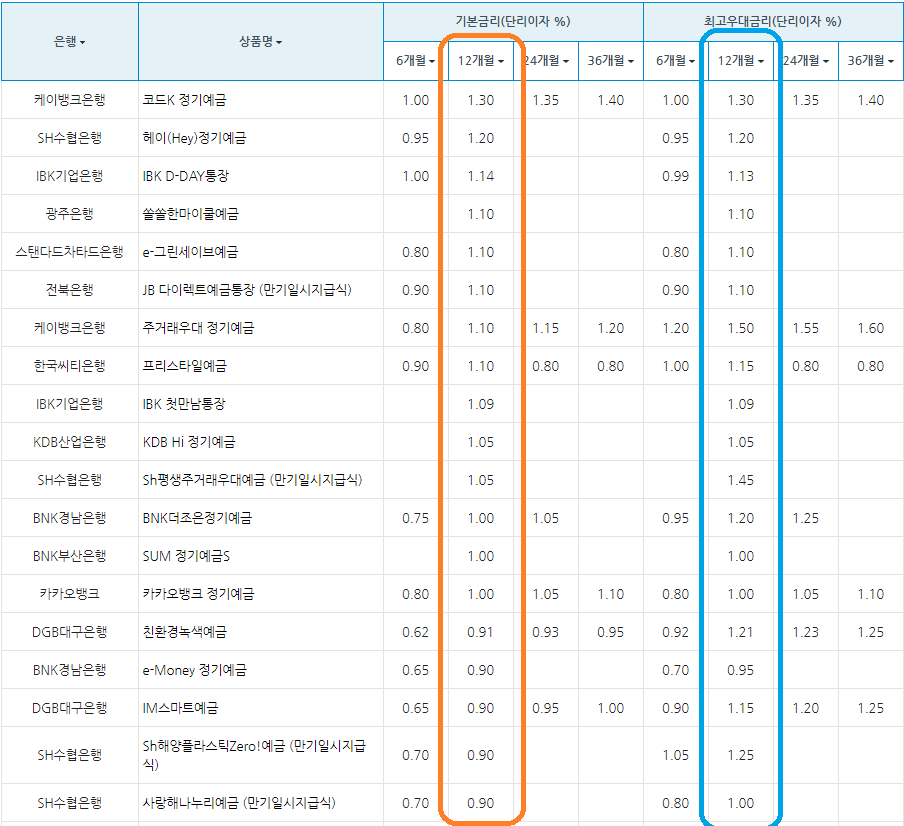Sort by the 은행 column header
Image resolution: width=904 pixels, height=826 pixels.
click(69, 42)
